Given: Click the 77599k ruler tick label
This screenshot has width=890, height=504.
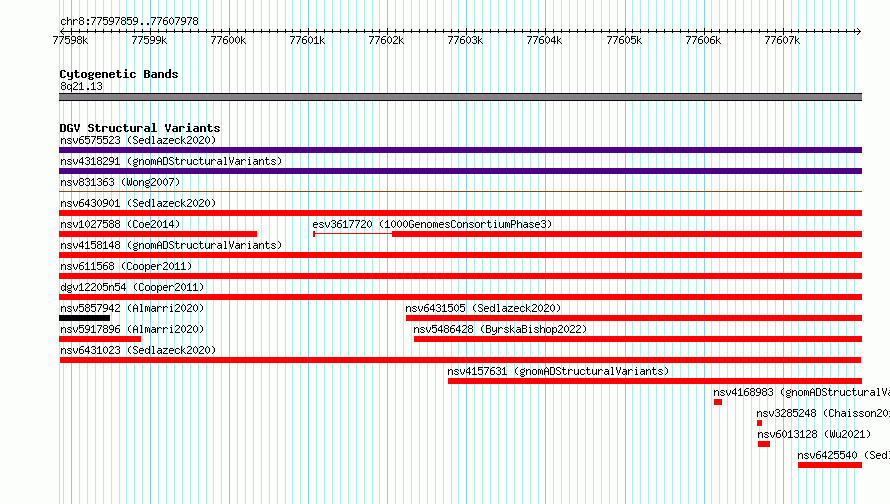Looking at the screenshot, I should click(x=149, y=40).
